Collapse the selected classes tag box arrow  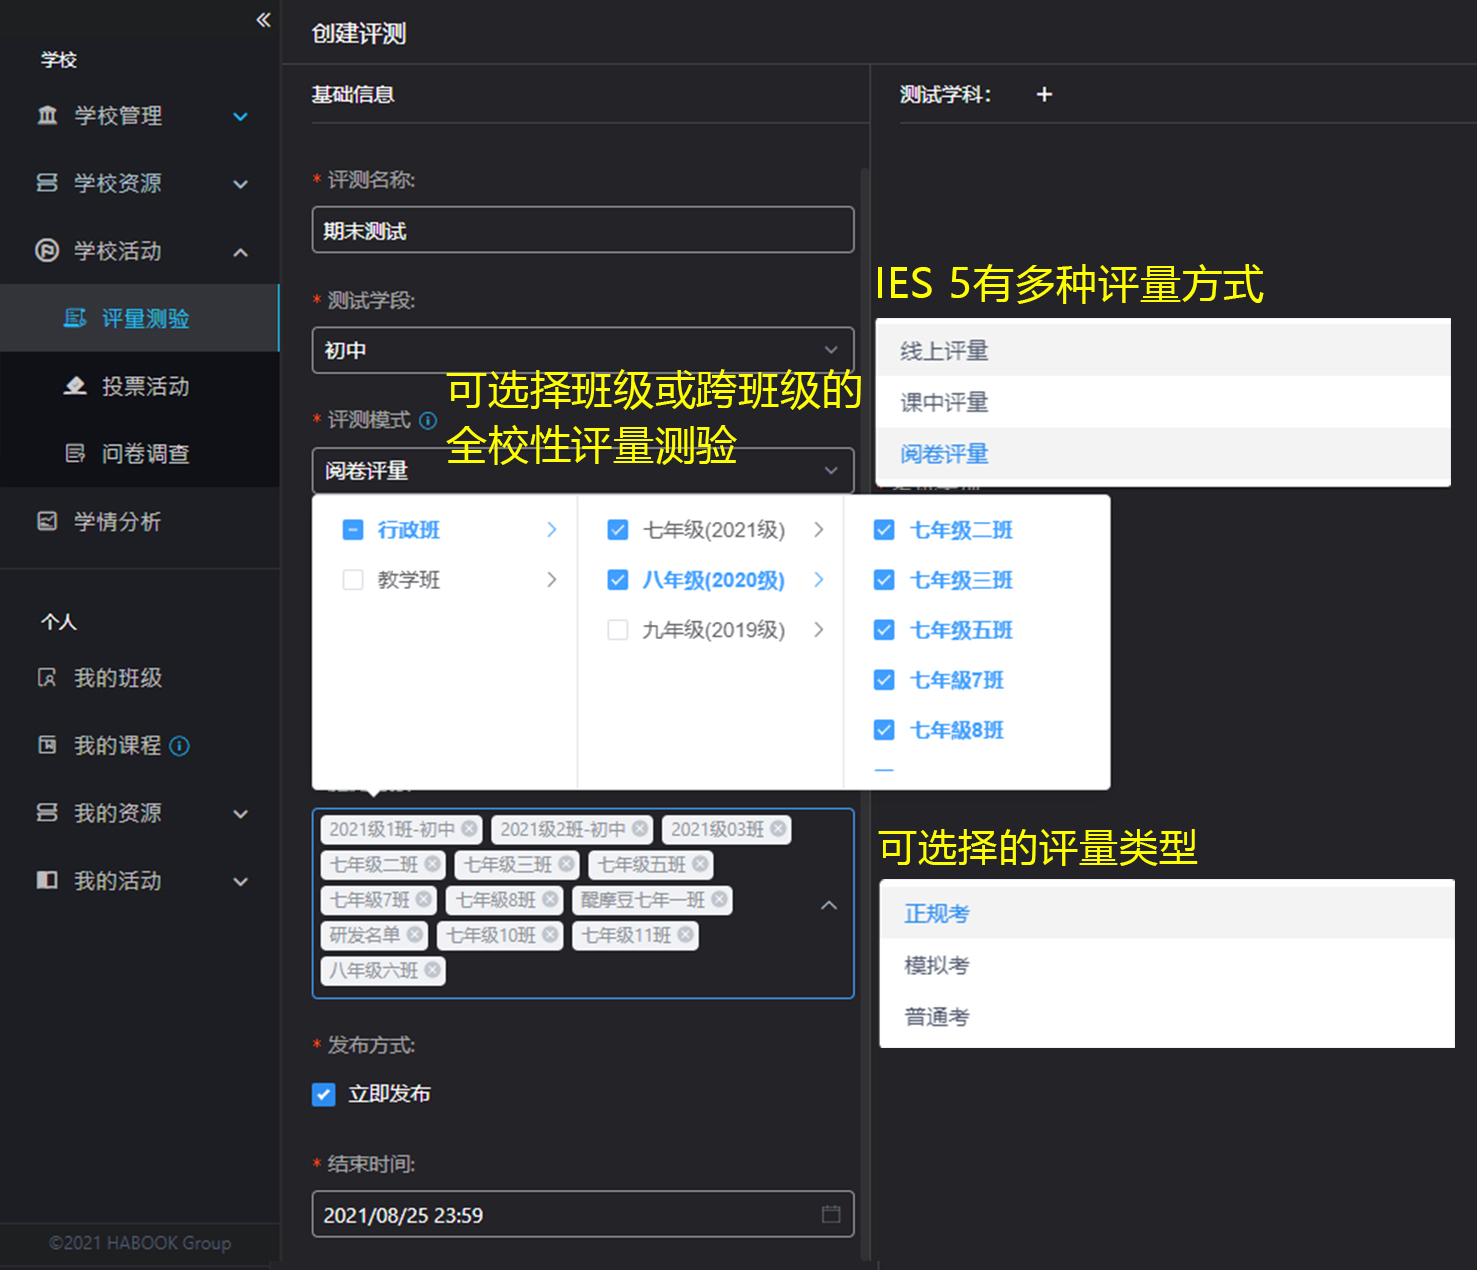click(829, 905)
